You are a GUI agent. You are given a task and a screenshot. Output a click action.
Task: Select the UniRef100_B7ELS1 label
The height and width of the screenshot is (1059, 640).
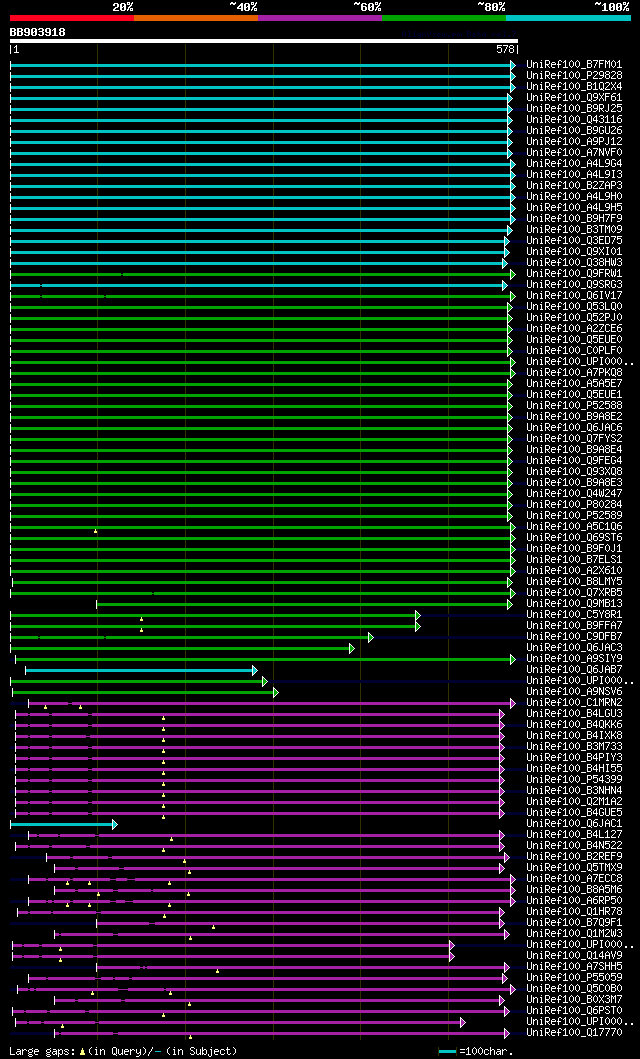point(574,560)
